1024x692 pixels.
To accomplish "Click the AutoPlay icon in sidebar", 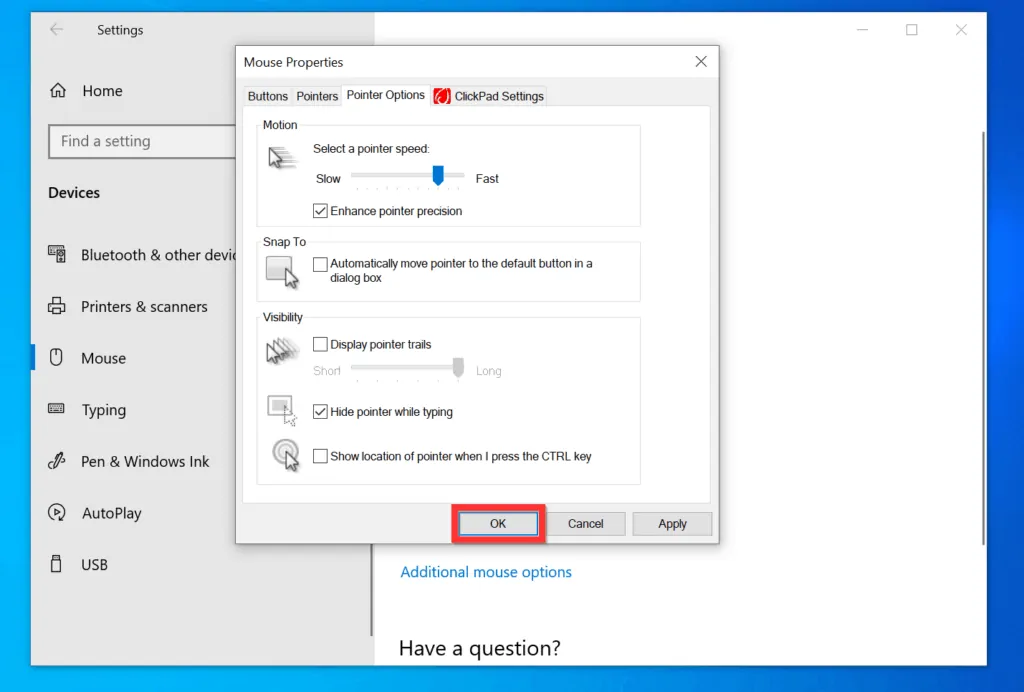I will pos(57,513).
